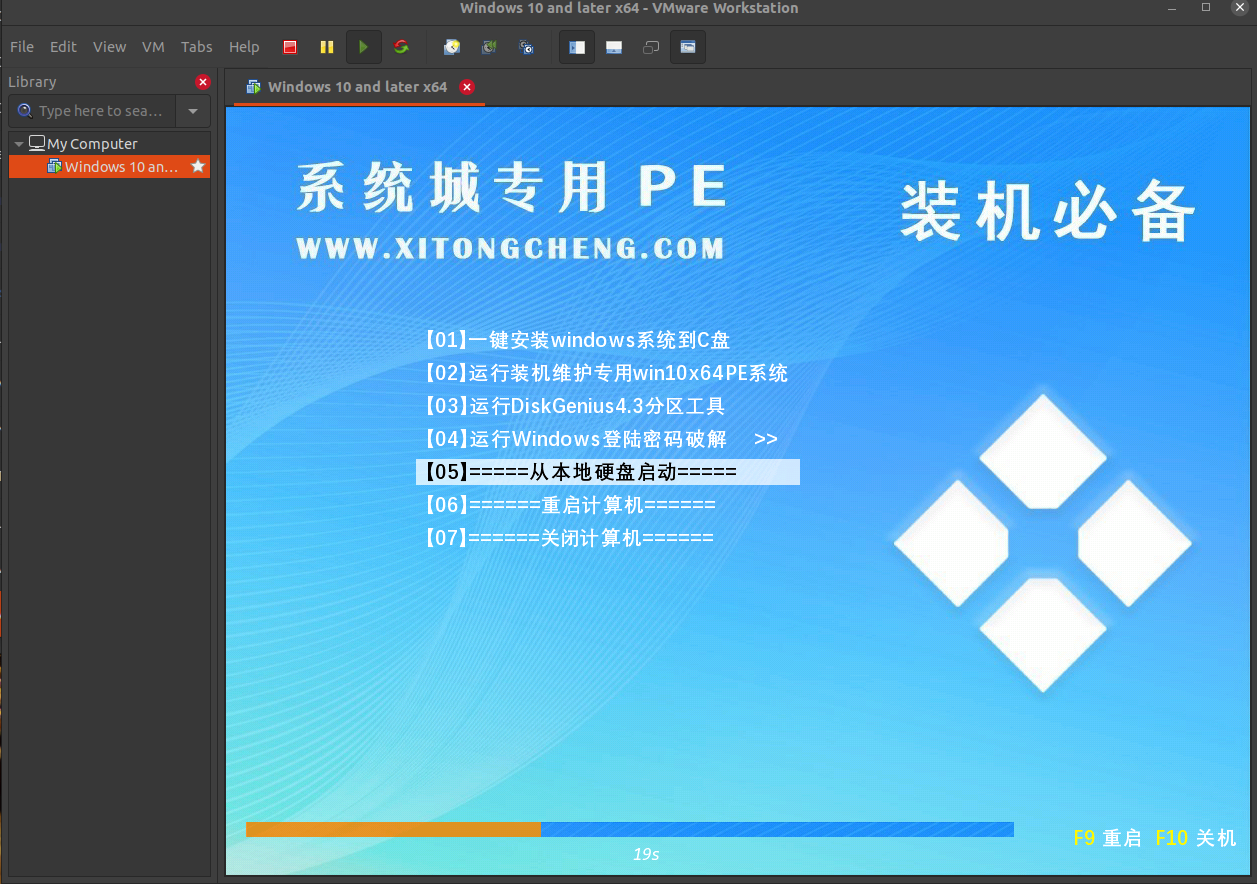
Task: Click the 19s countdown text
Action: click(x=646, y=854)
